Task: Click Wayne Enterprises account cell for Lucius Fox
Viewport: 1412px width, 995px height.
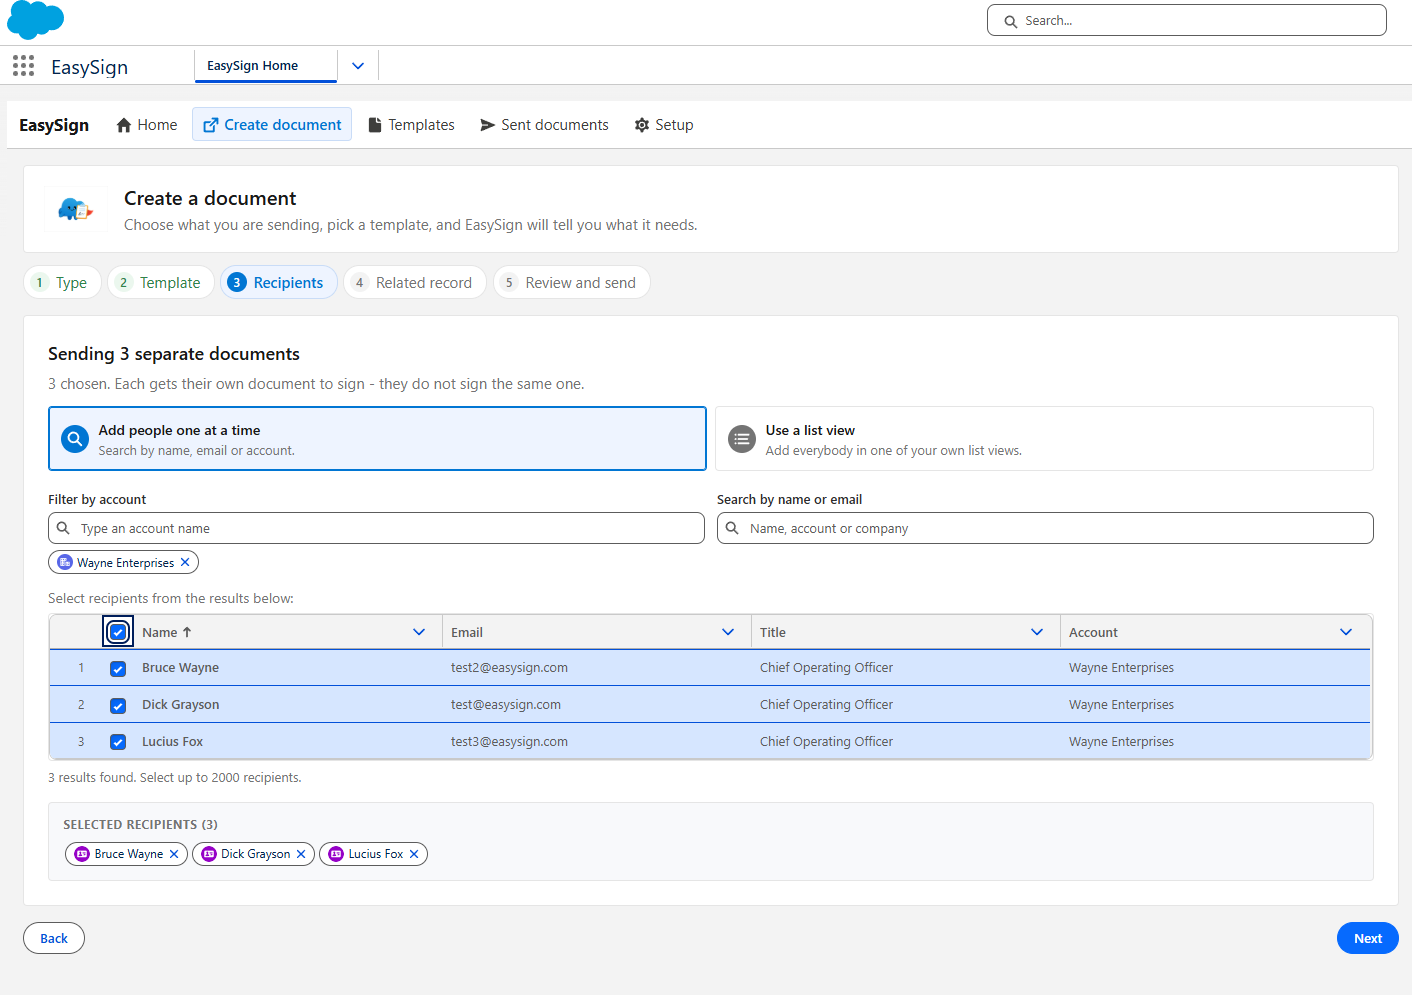Action: [1121, 742]
